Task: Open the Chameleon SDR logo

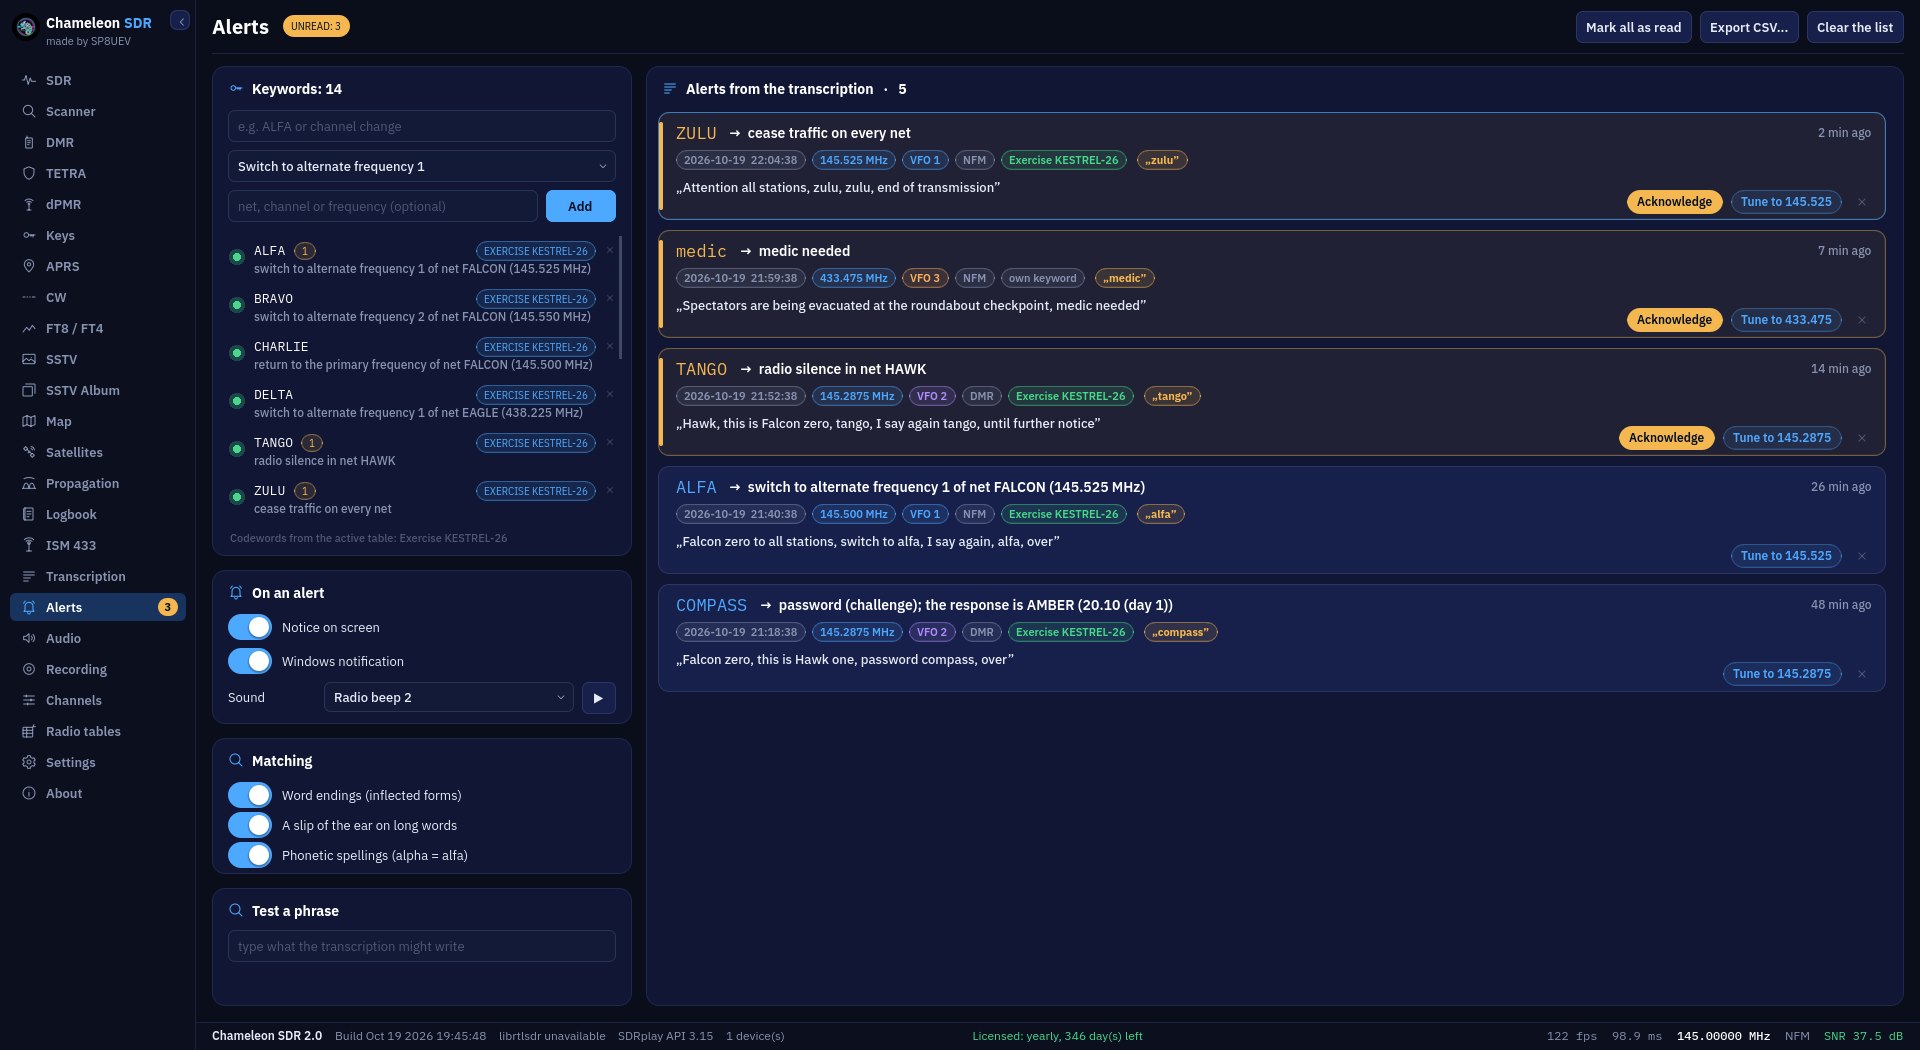Action: (26, 28)
